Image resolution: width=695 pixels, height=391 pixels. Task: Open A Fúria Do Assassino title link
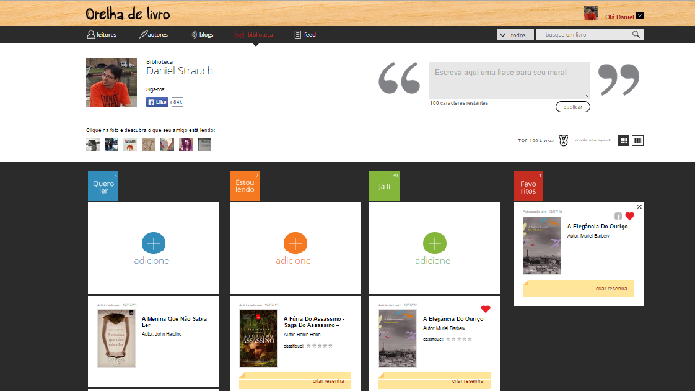314,322
